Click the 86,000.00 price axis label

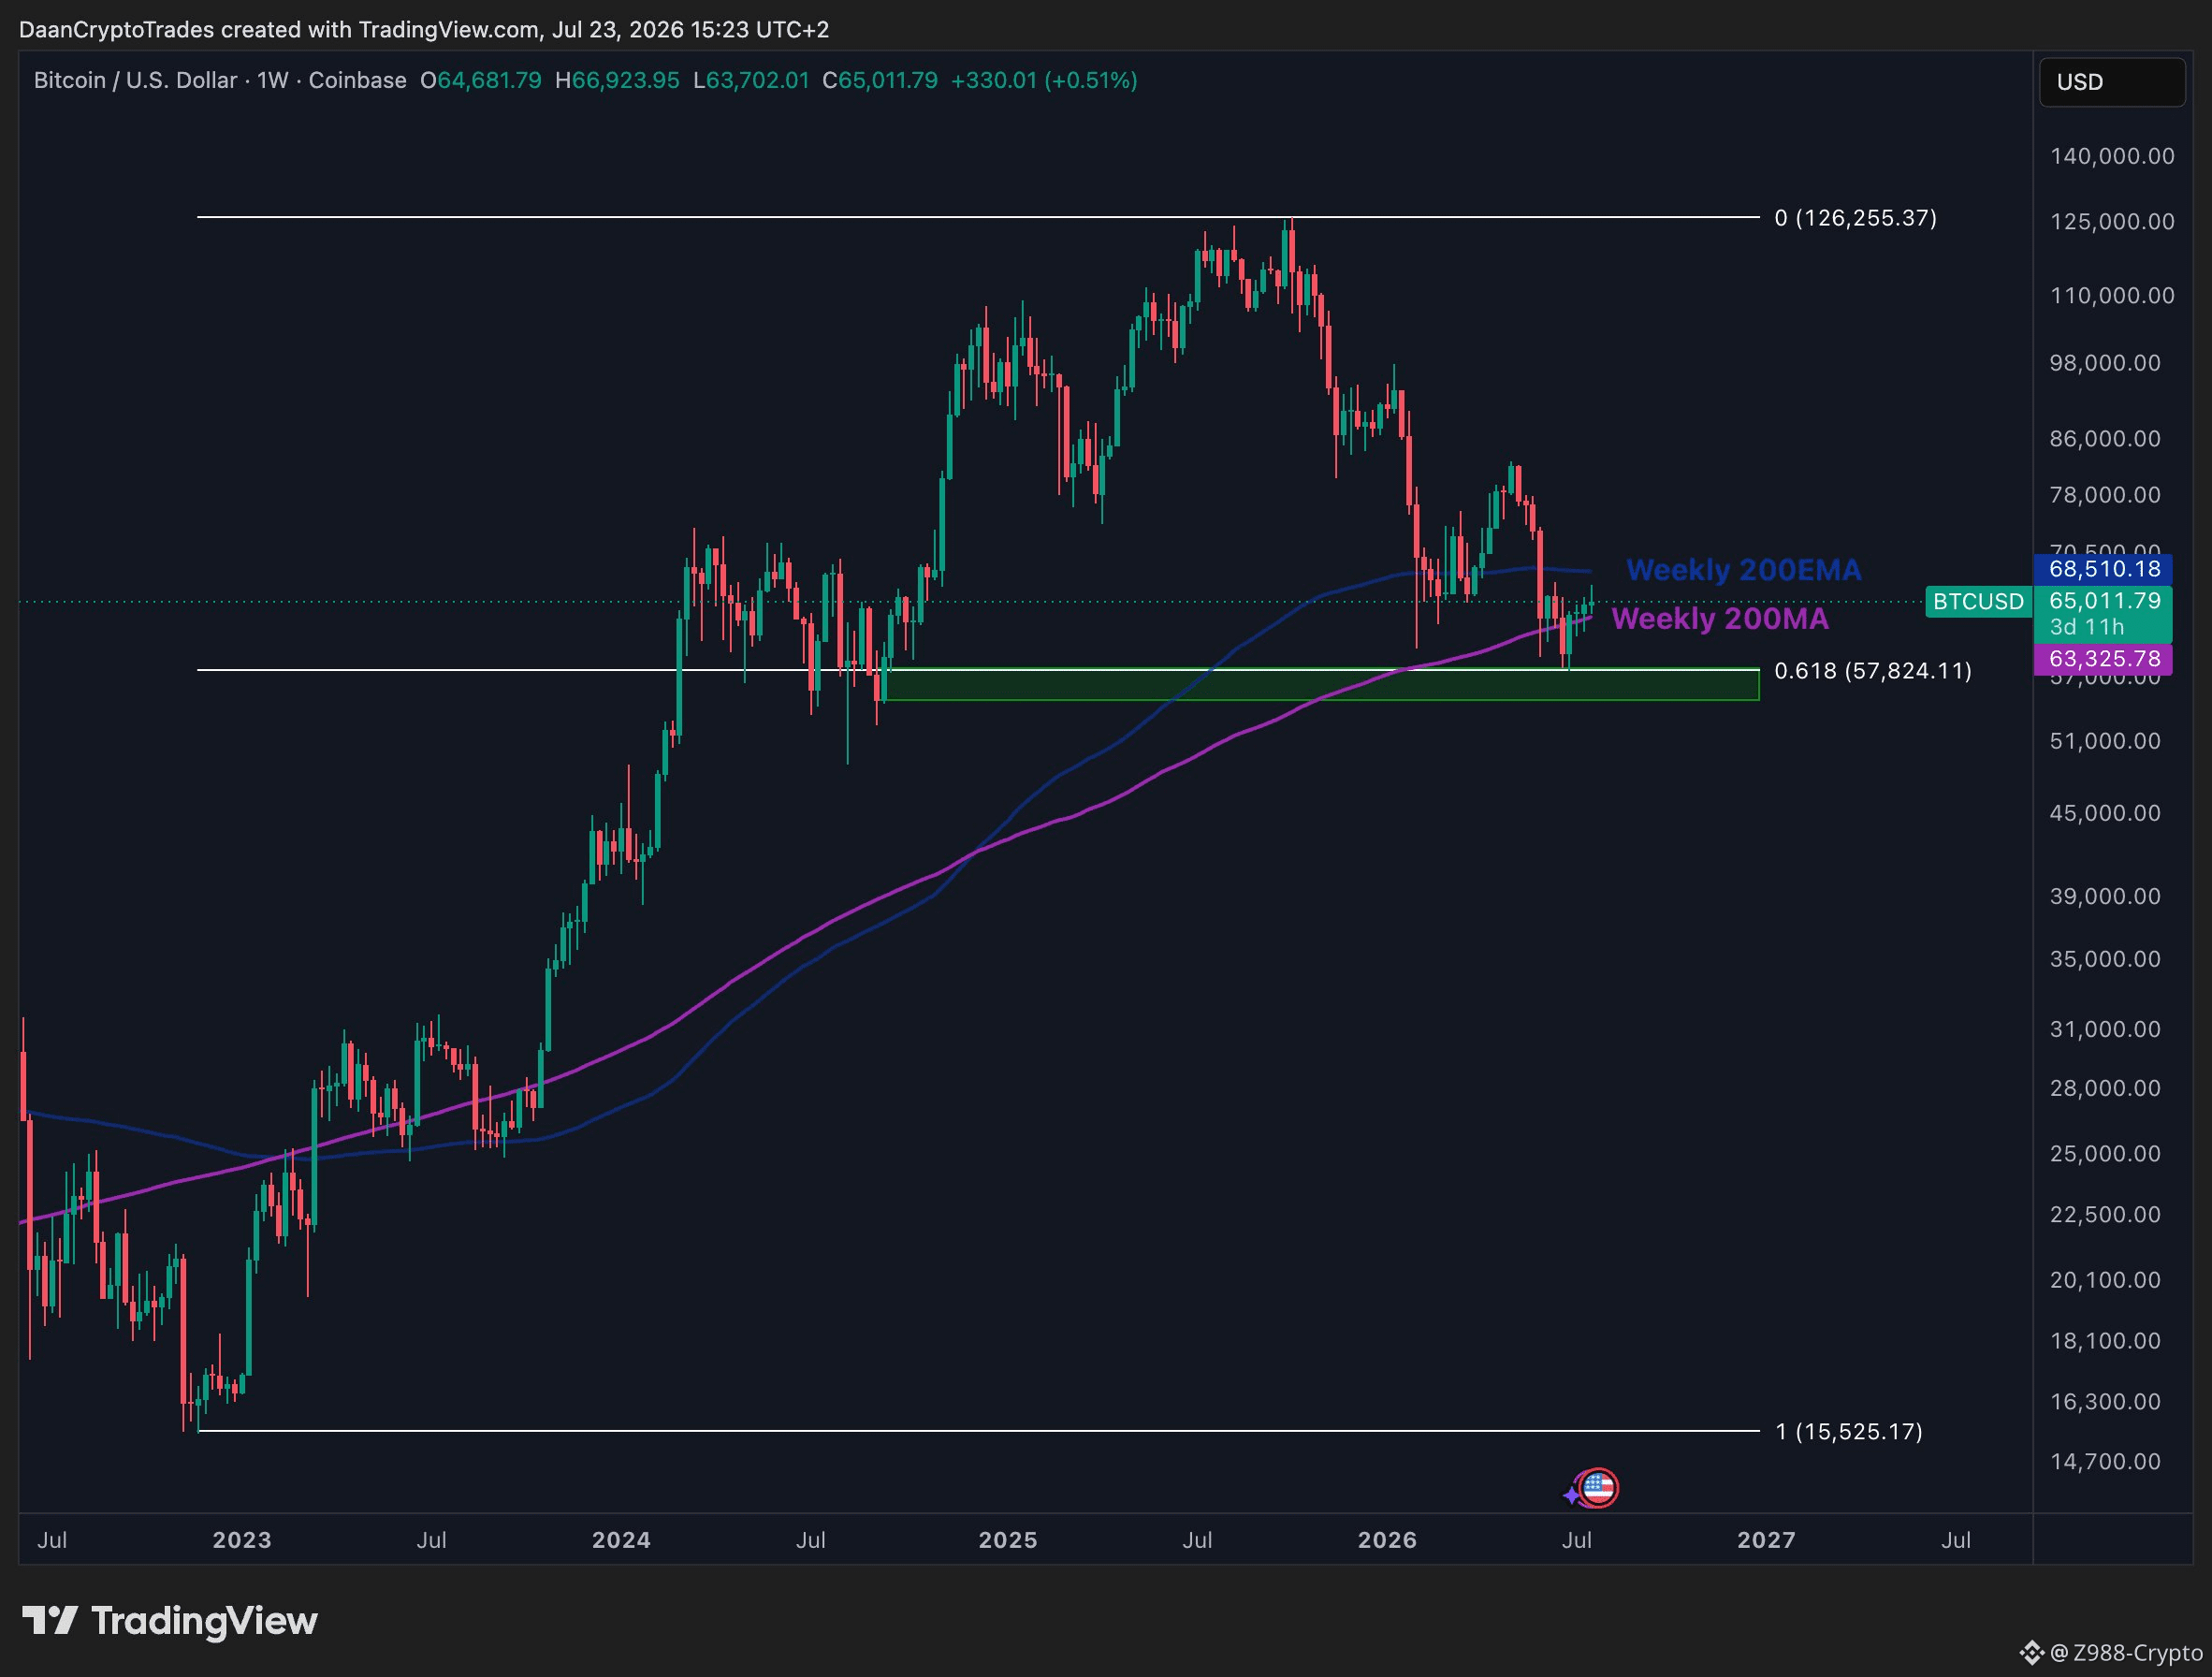pyautogui.click(x=2105, y=439)
